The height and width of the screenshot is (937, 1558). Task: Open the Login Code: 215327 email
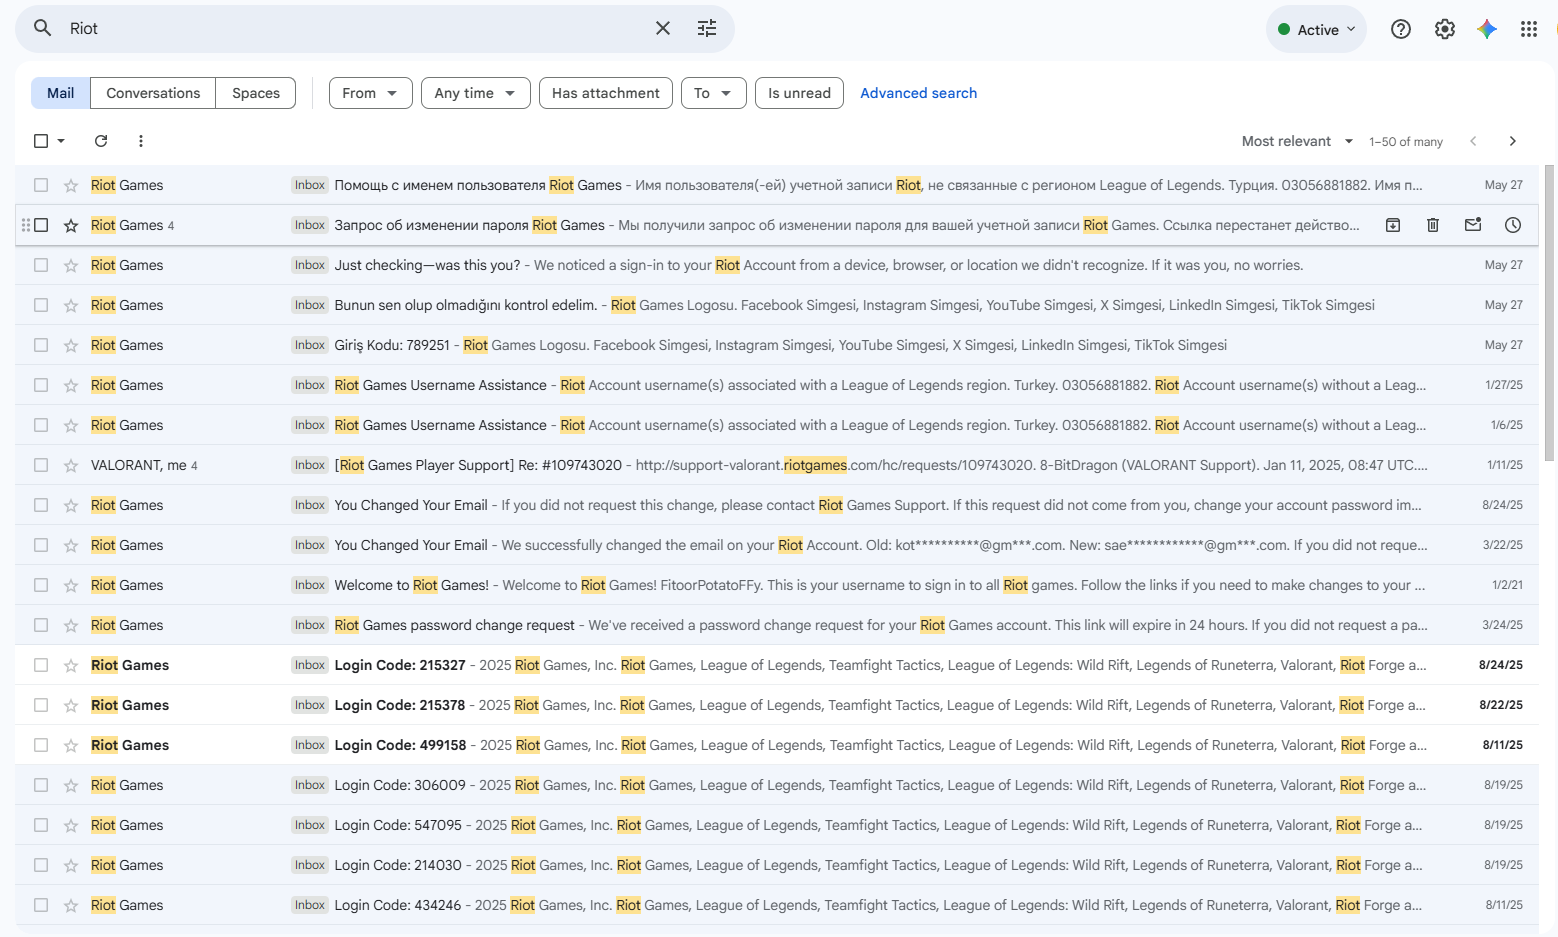(x=777, y=665)
